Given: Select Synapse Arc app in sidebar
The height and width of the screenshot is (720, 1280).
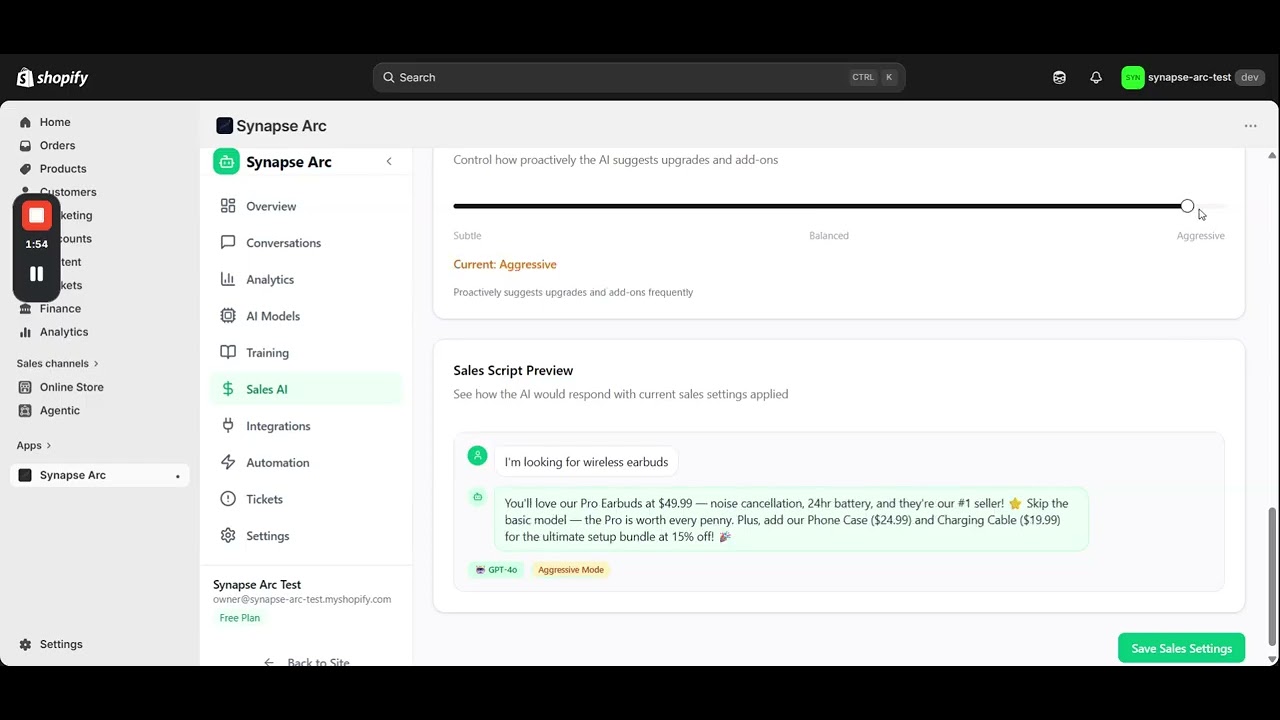Looking at the screenshot, I should (x=100, y=475).
